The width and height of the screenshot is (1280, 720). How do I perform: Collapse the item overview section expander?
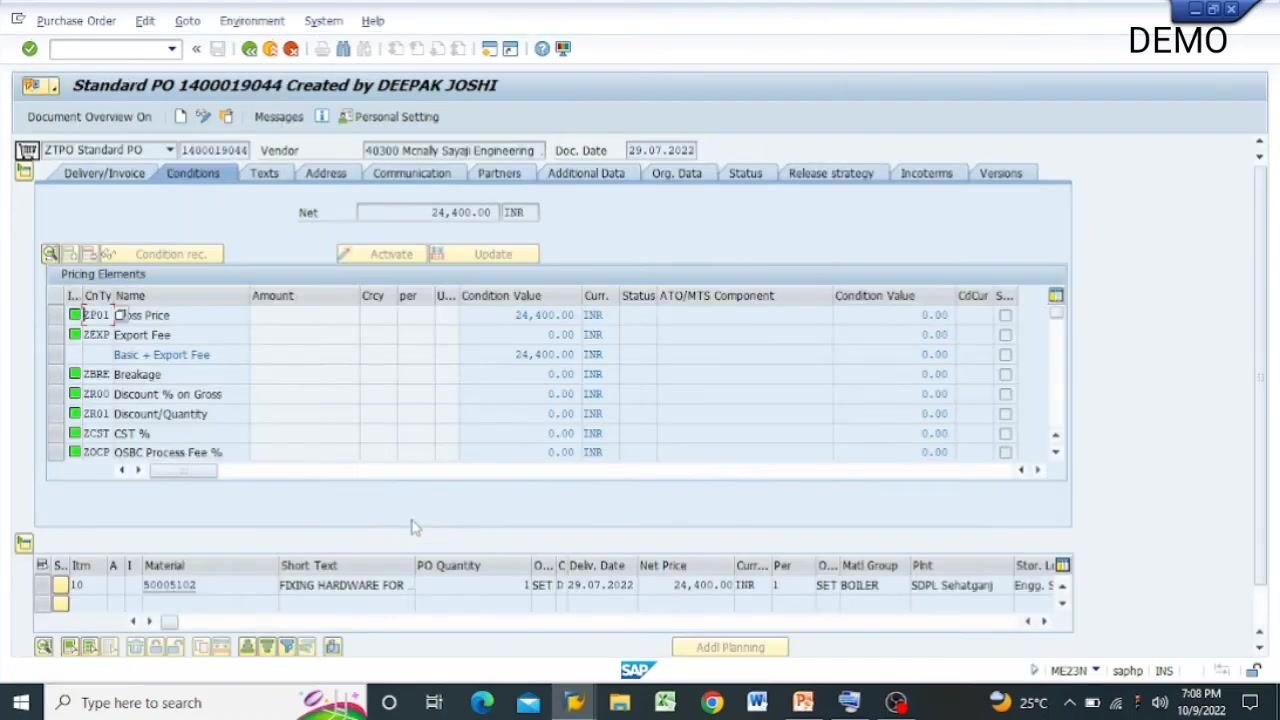[x=24, y=543]
